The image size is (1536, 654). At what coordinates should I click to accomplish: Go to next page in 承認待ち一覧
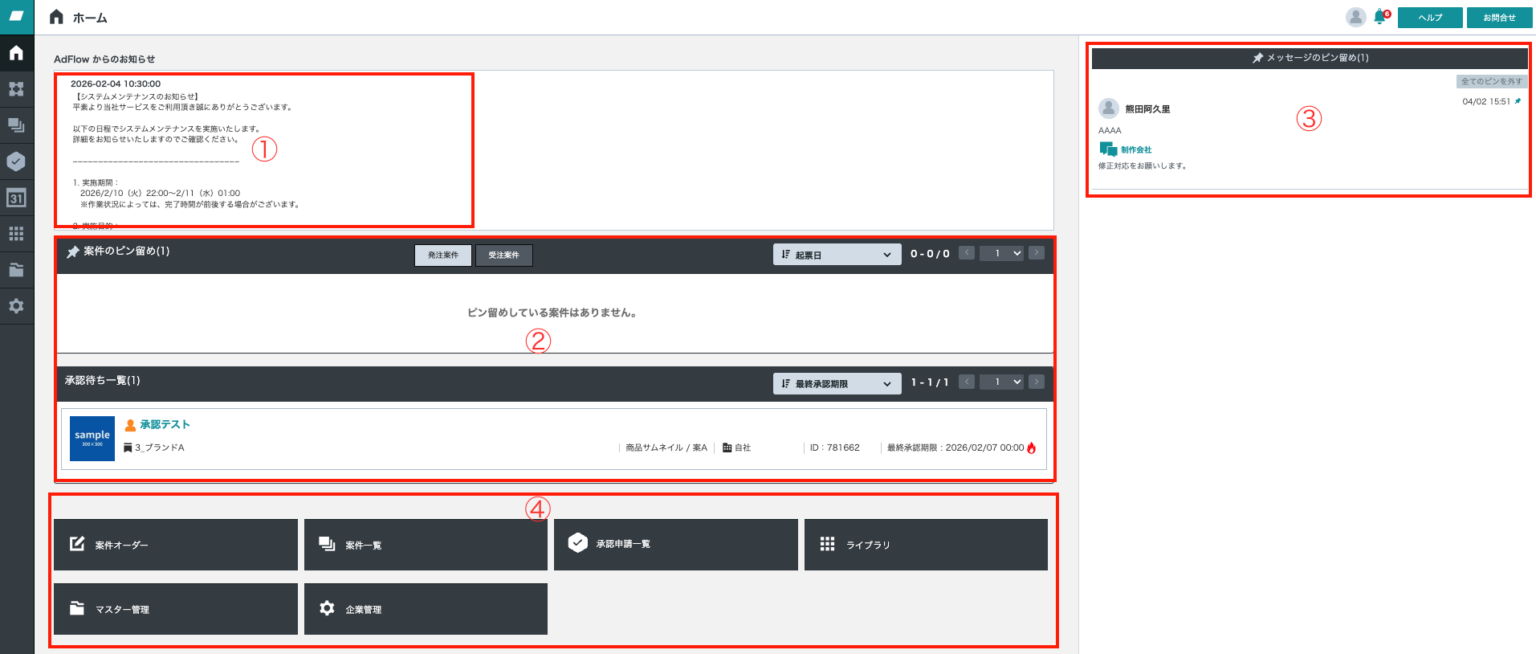tap(1037, 382)
